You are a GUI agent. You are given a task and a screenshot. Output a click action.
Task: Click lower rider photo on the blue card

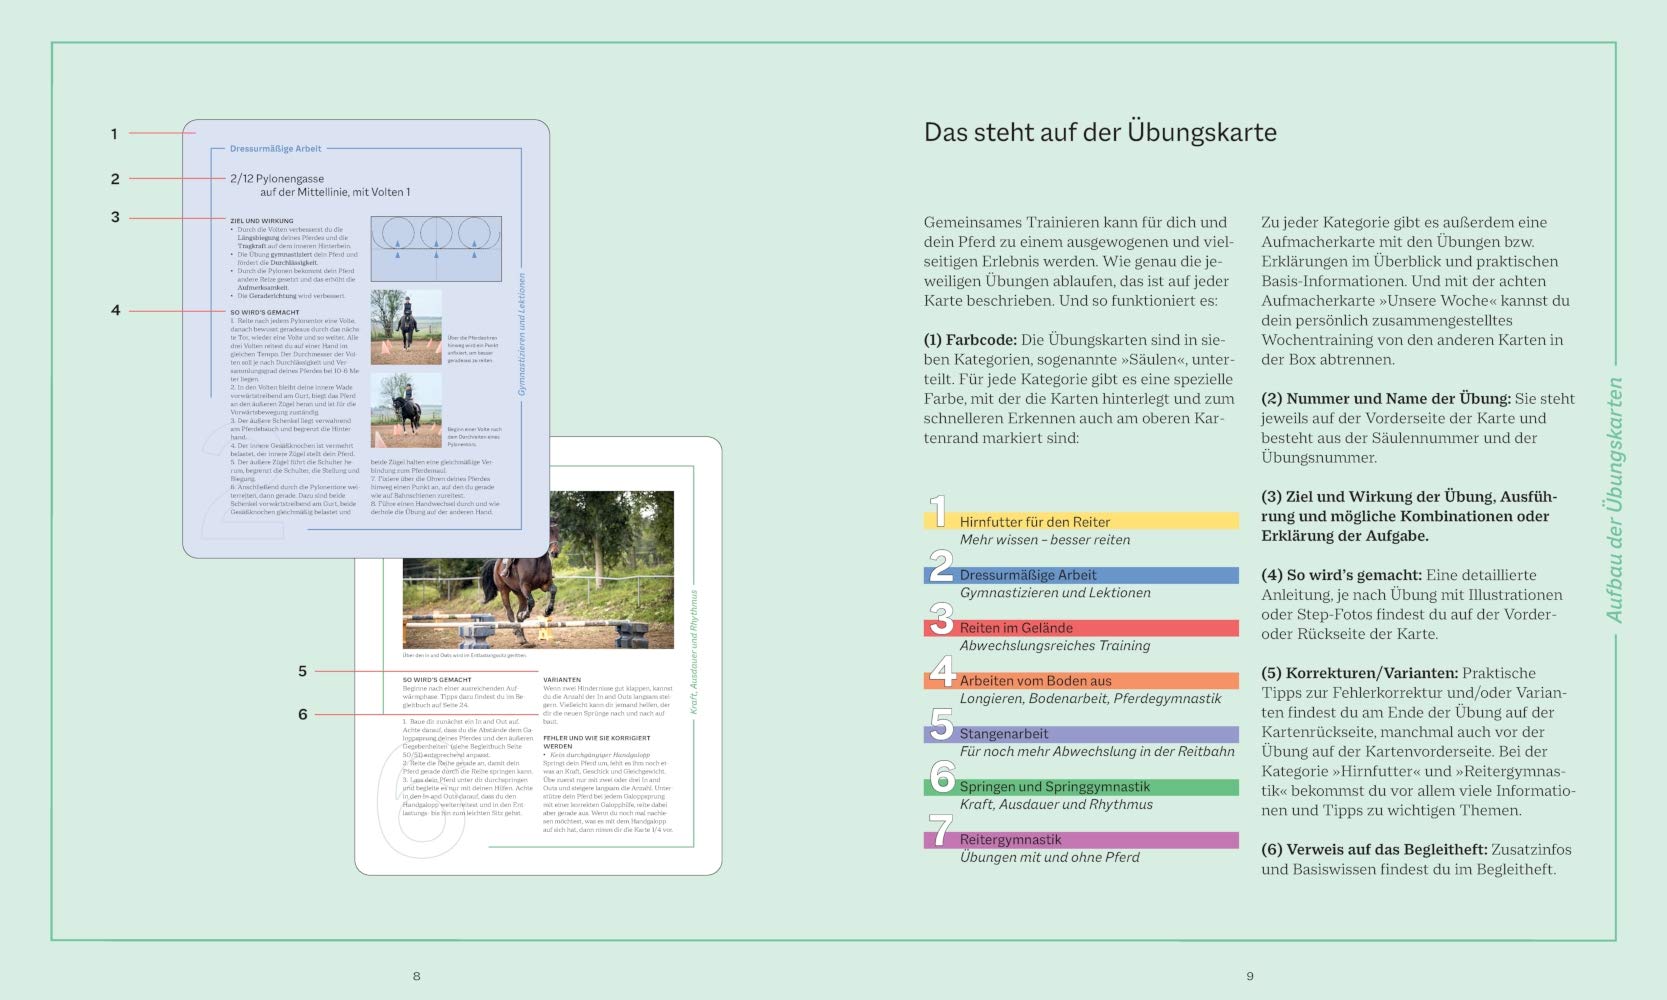pos(406,410)
